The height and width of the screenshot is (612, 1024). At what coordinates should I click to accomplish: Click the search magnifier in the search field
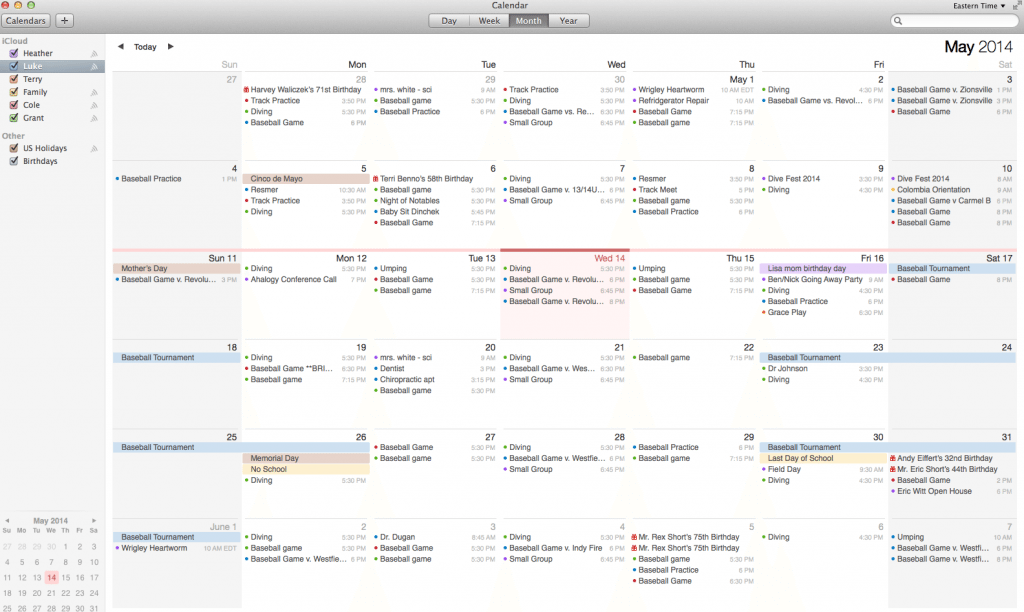click(899, 20)
